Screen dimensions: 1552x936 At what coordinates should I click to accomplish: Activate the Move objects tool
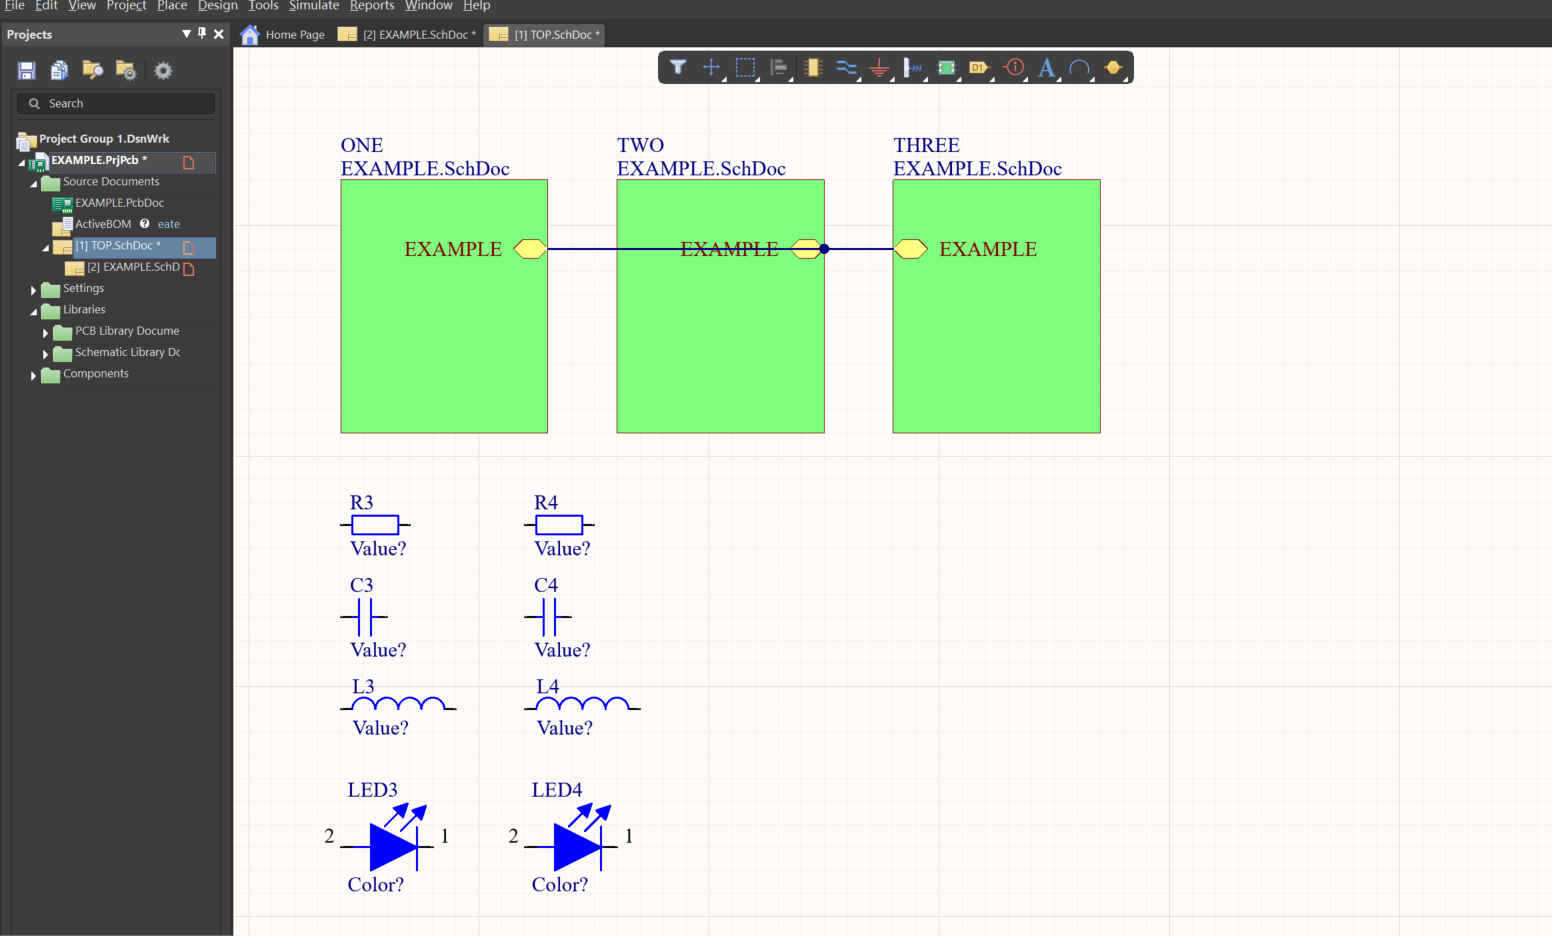click(x=711, y=67)
